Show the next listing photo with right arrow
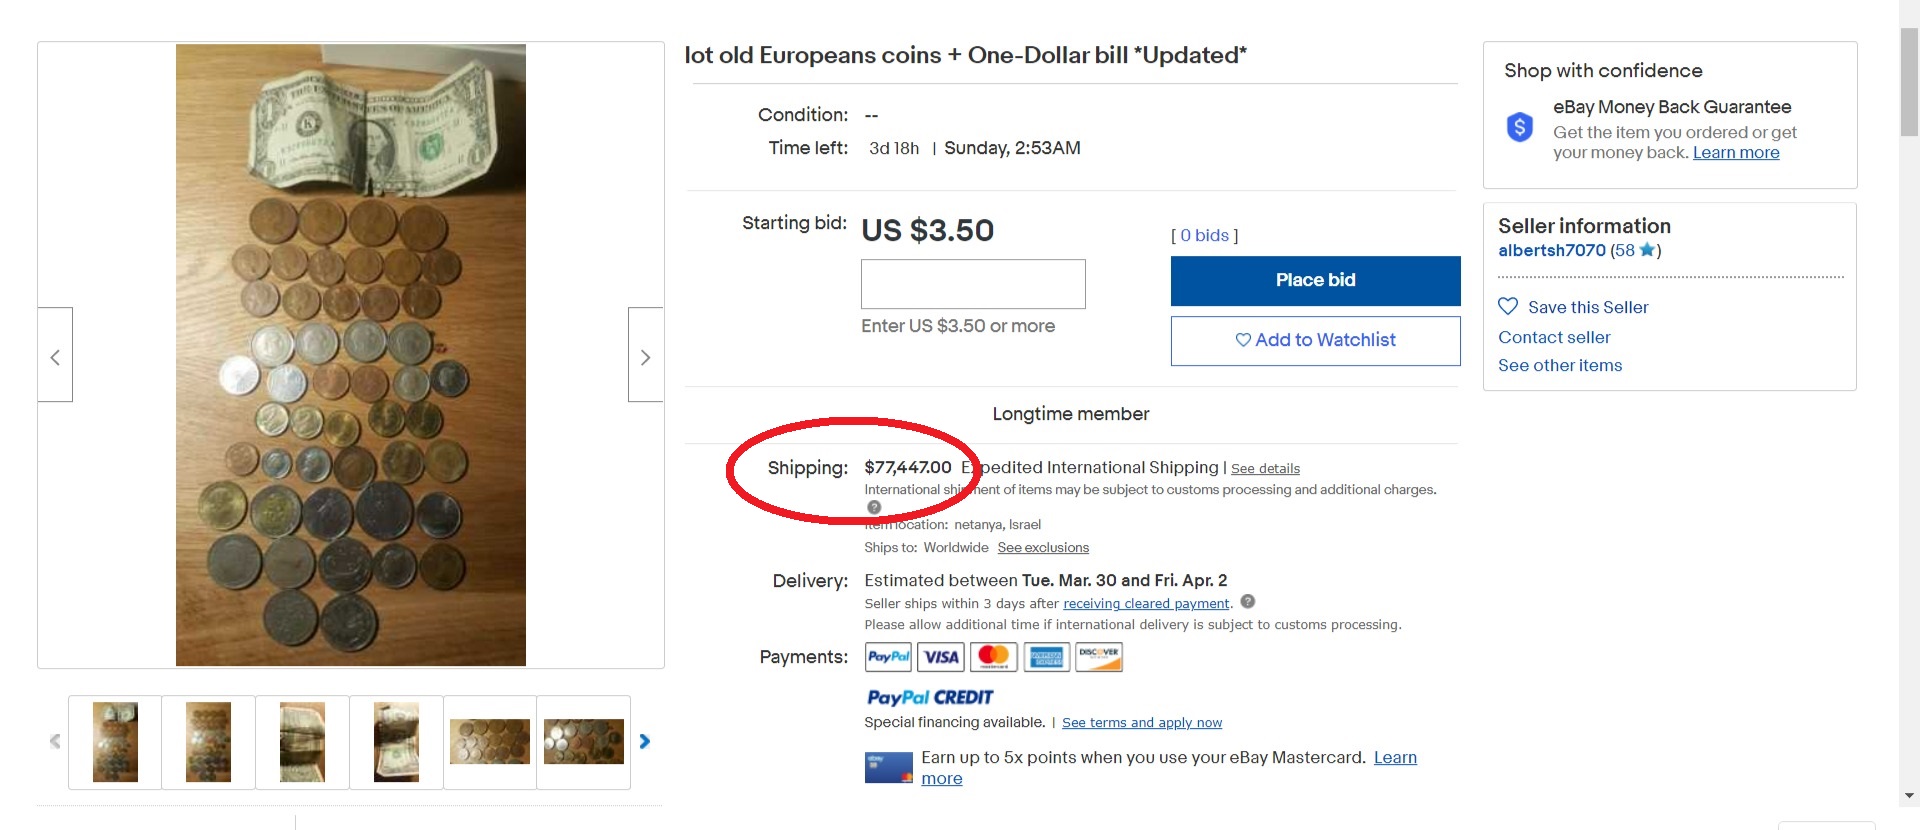Image resolution: width=1923 pixels, height=830 pixels. point(645,355)
